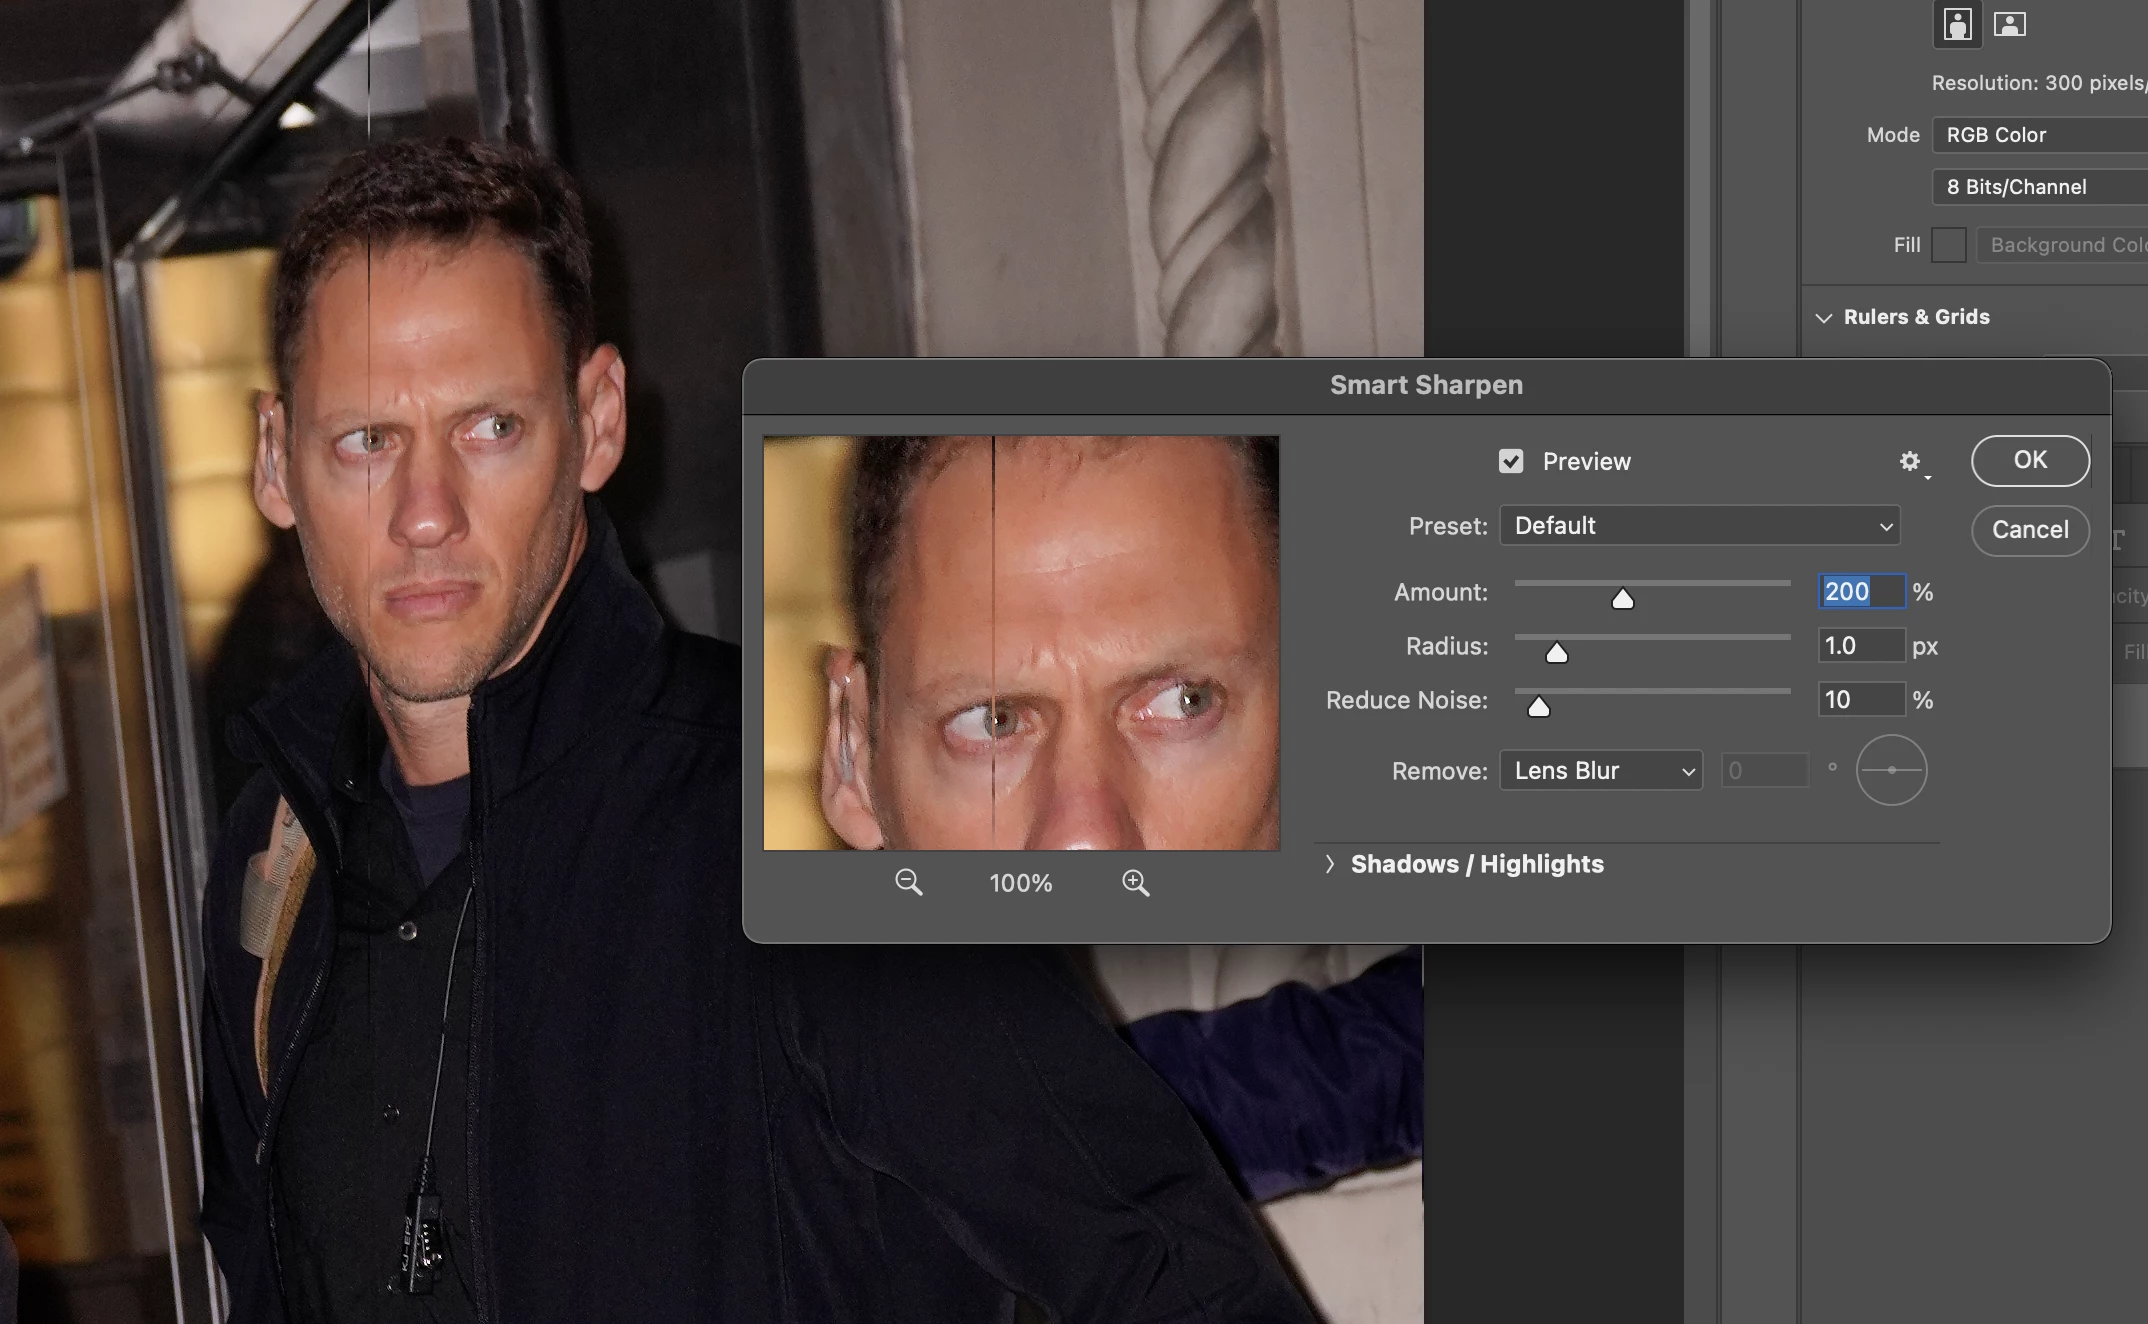Image resolution: width=2148 pixels, height=1324 pixels.
Task: Zoom out the sharpen preview
Action: (x=908, y=882)
